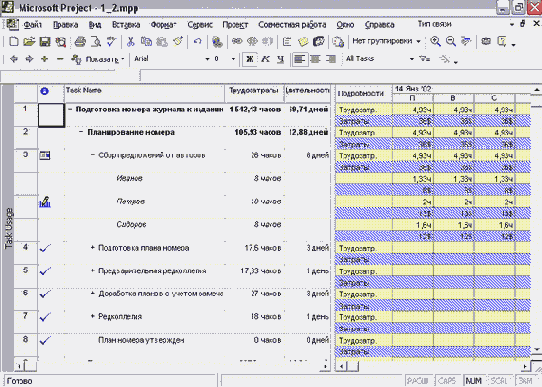The height and width of the screenshot is (387, 542).
Task: Click the Трудозатраты column header
Action: [x=254, y=93]
